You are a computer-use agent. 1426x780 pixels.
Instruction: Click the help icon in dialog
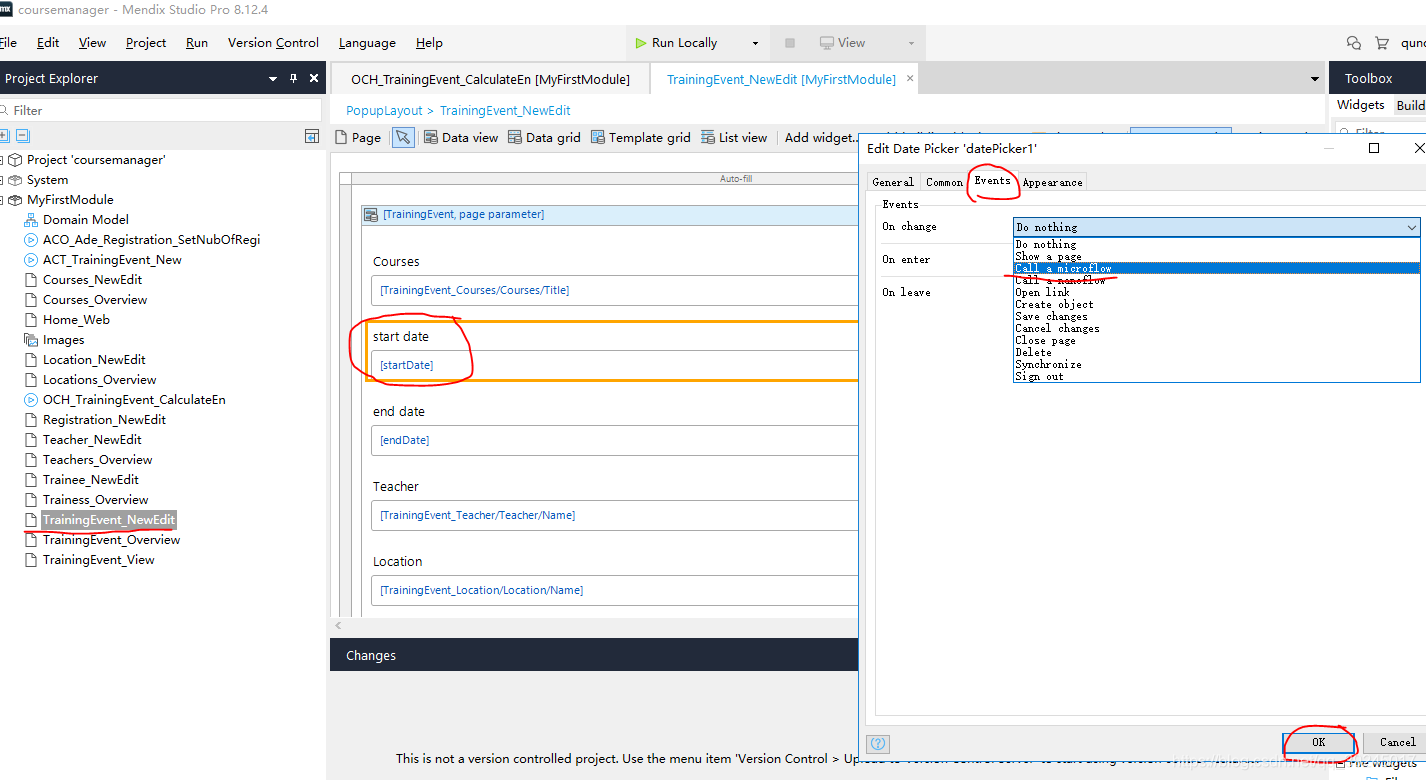878,743
